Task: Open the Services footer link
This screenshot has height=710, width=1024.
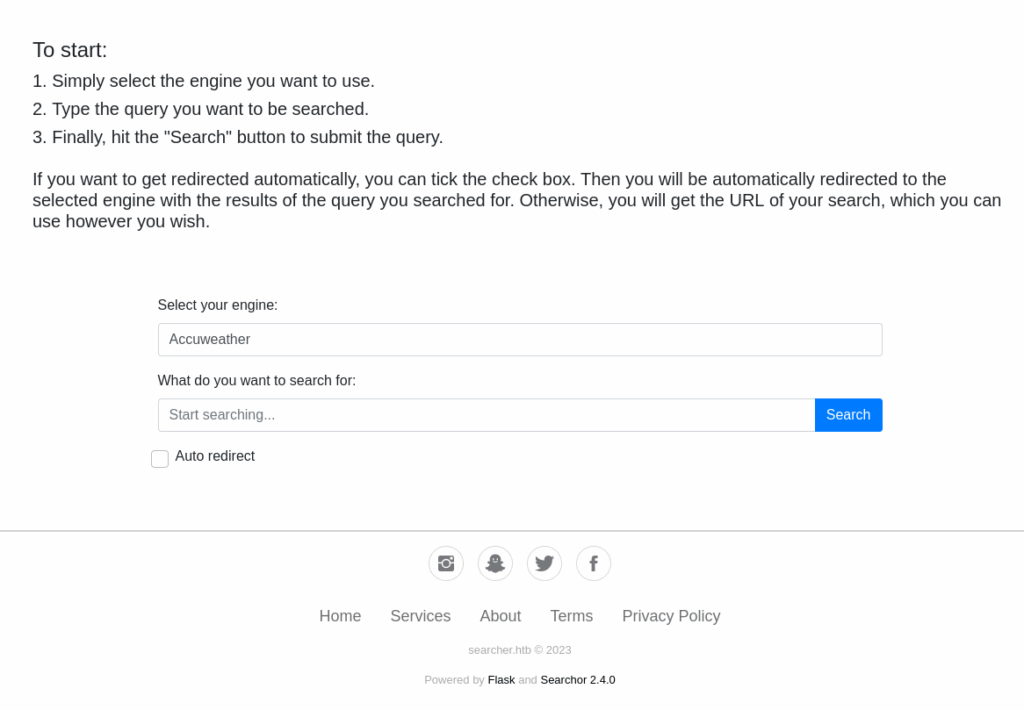Action: point(420,616)
